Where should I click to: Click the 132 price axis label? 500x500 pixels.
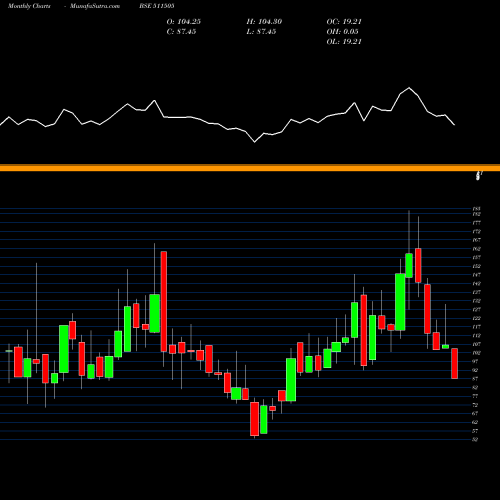tap(476, 301)
